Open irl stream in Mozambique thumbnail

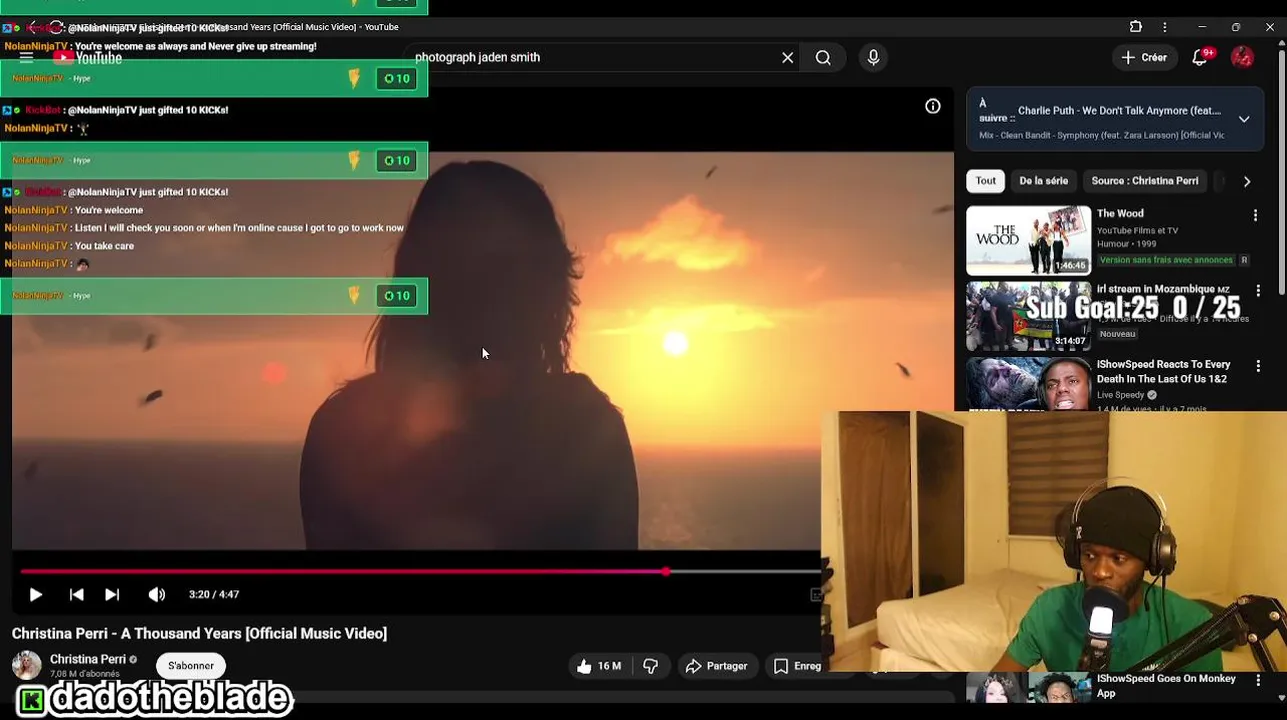coord(1028,316)
